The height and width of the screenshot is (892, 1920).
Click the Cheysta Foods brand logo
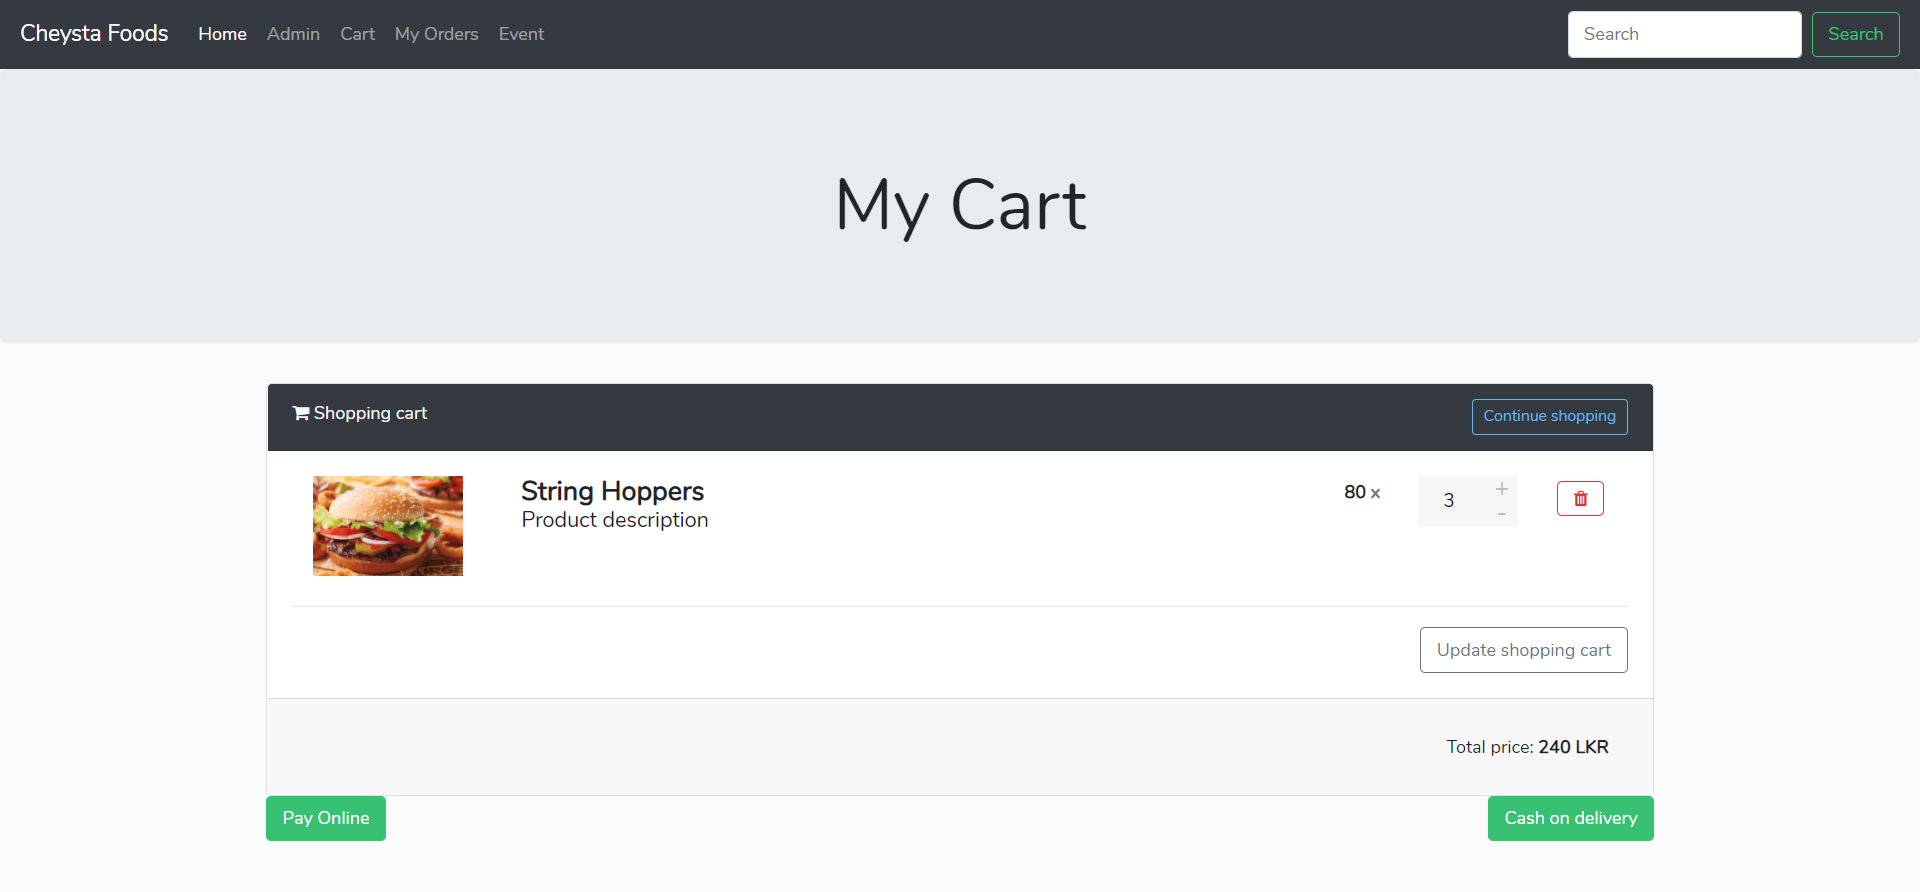[x=94, y=33]
